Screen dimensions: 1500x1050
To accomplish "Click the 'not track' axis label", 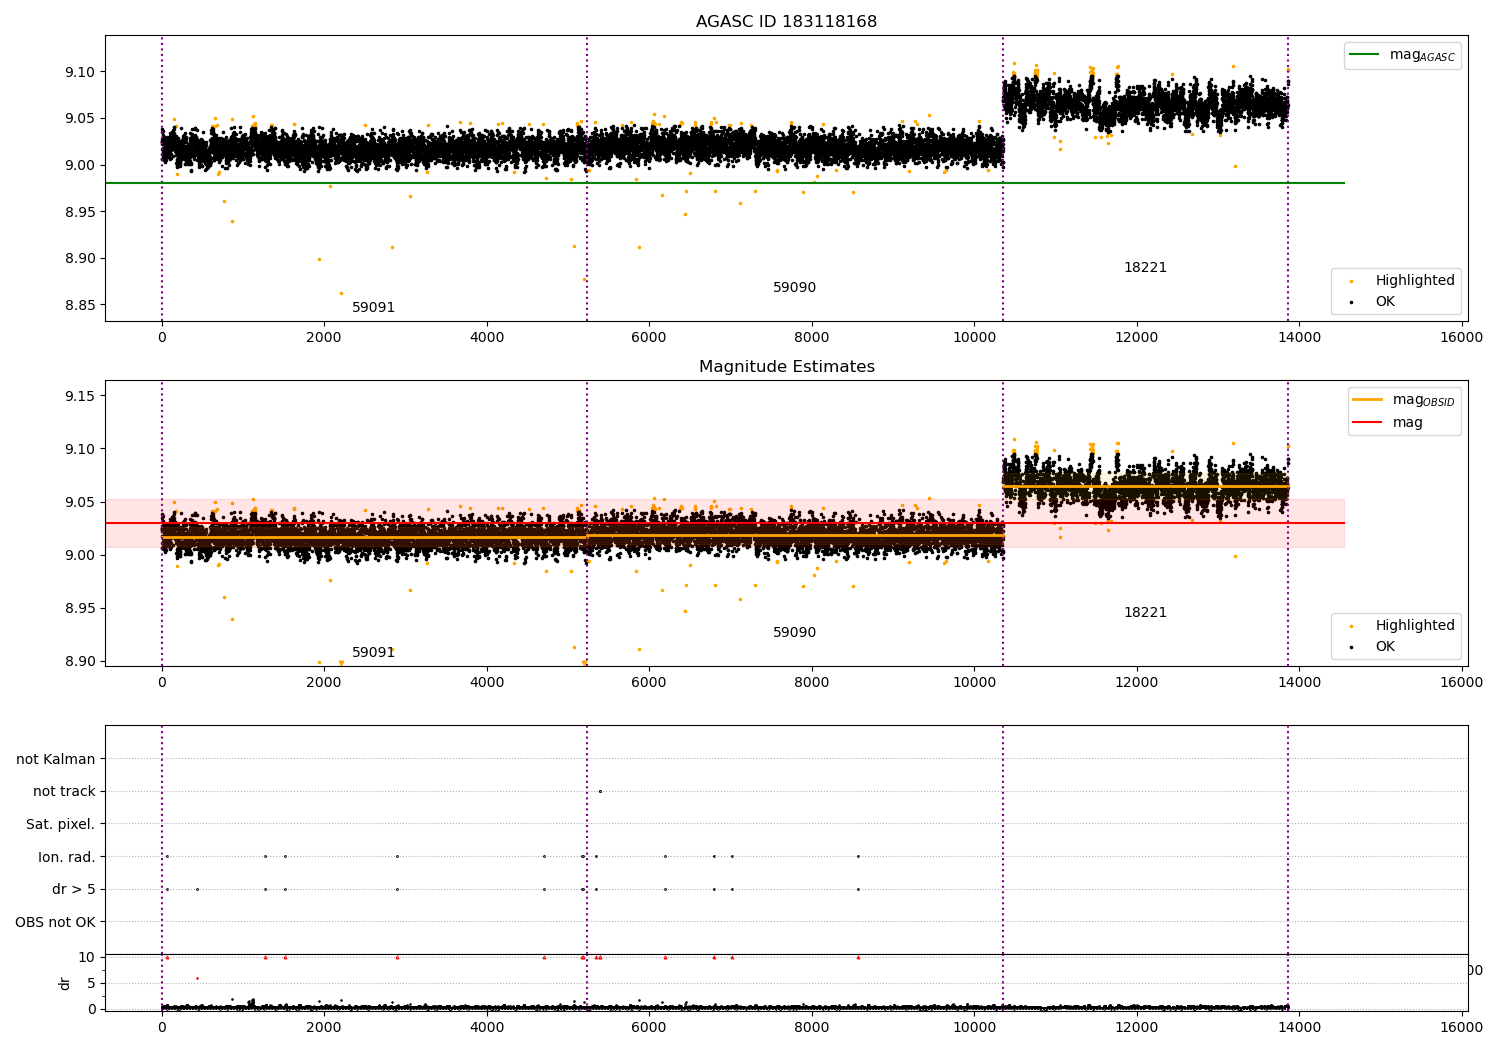I will click(64, 792).
